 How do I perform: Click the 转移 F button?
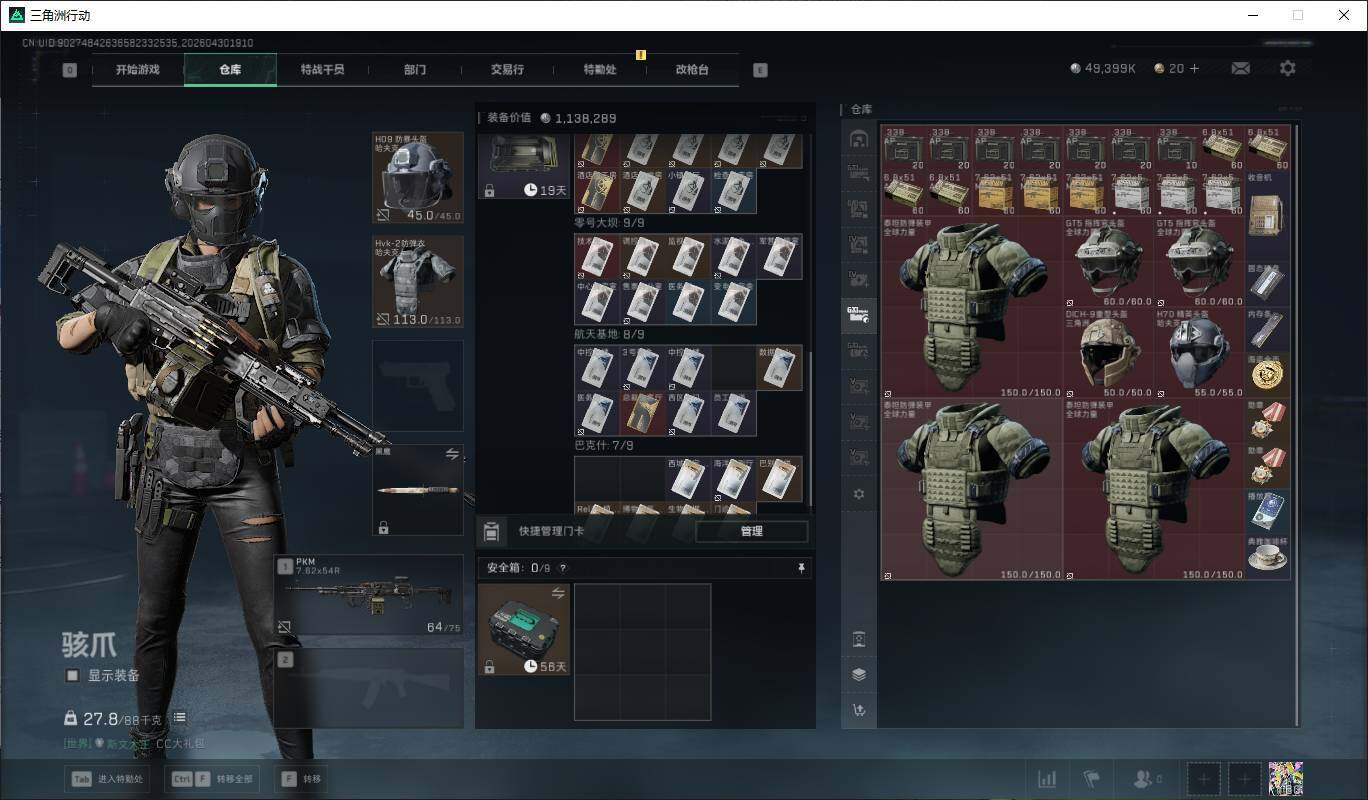click(x=301, y=779)
